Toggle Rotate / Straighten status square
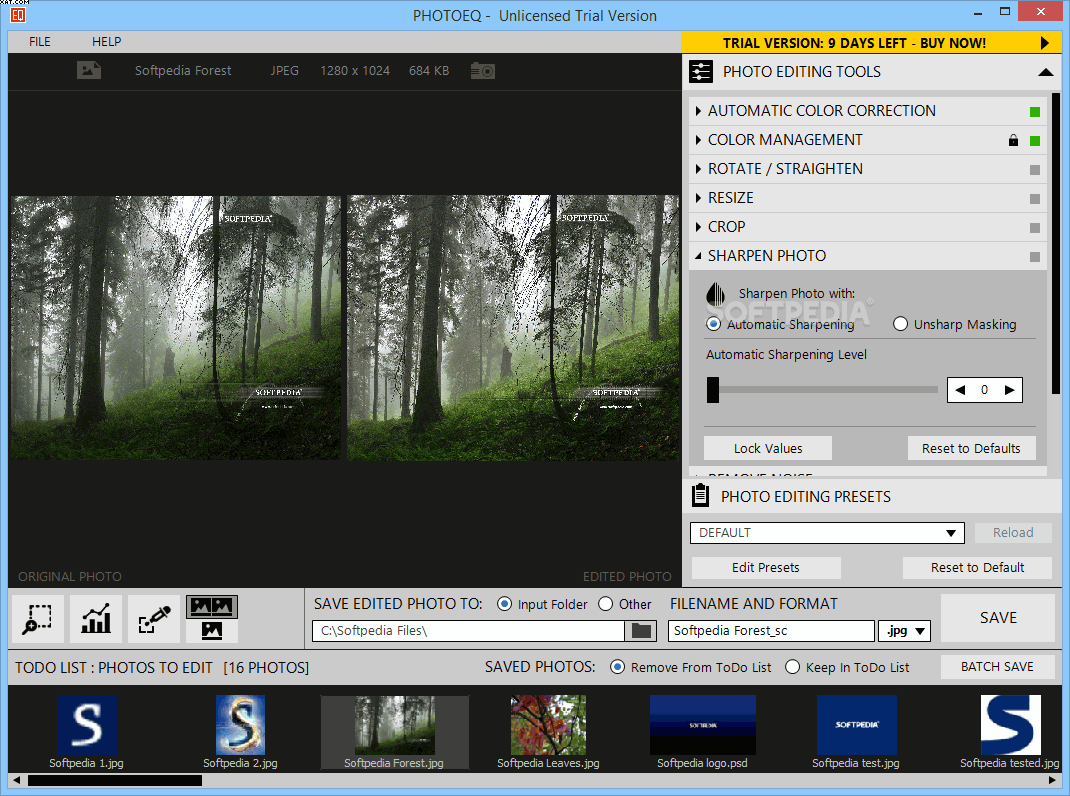The image size is (1070, 796). click(1035, 169)
